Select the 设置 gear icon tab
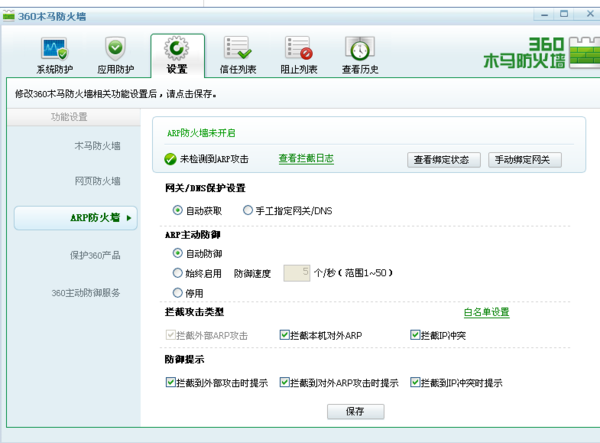The image size is (600, 443). click(x=176, y=48)
